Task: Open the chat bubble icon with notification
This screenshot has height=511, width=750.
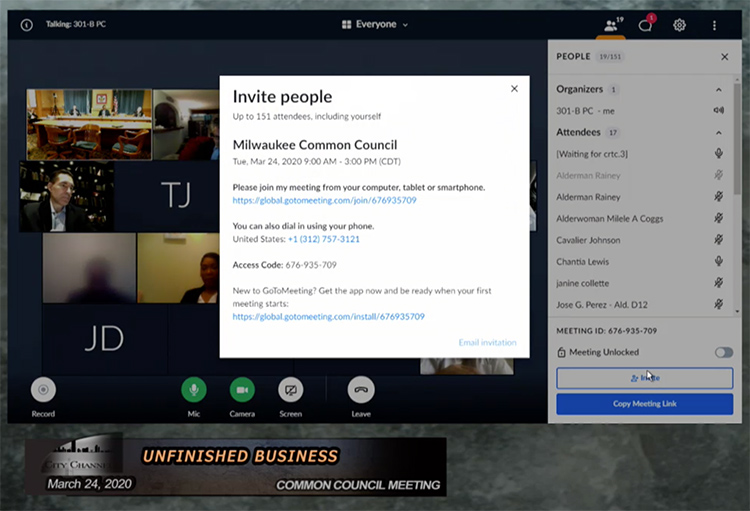Action: coord(645,25)
